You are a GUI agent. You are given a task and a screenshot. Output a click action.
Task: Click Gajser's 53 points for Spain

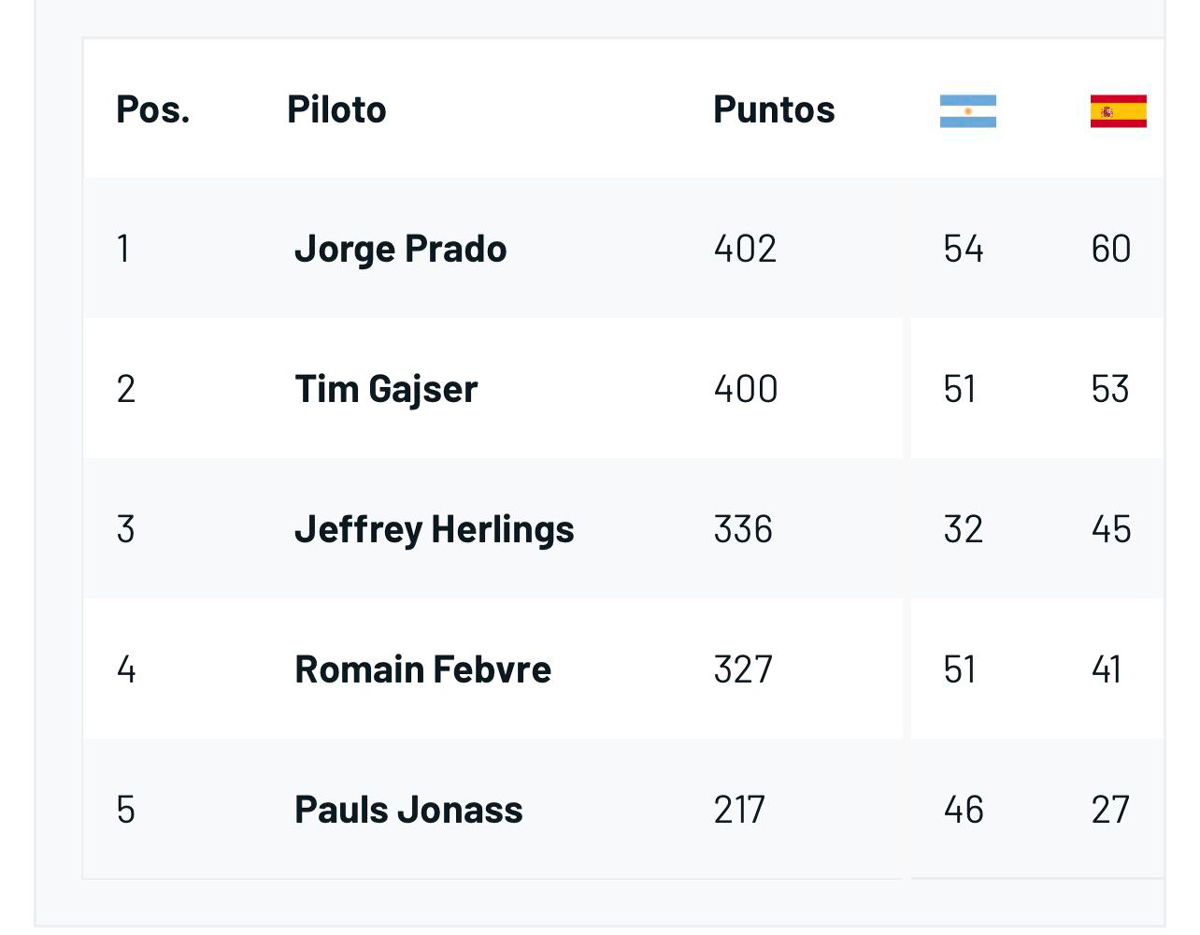click(1110, 389)
